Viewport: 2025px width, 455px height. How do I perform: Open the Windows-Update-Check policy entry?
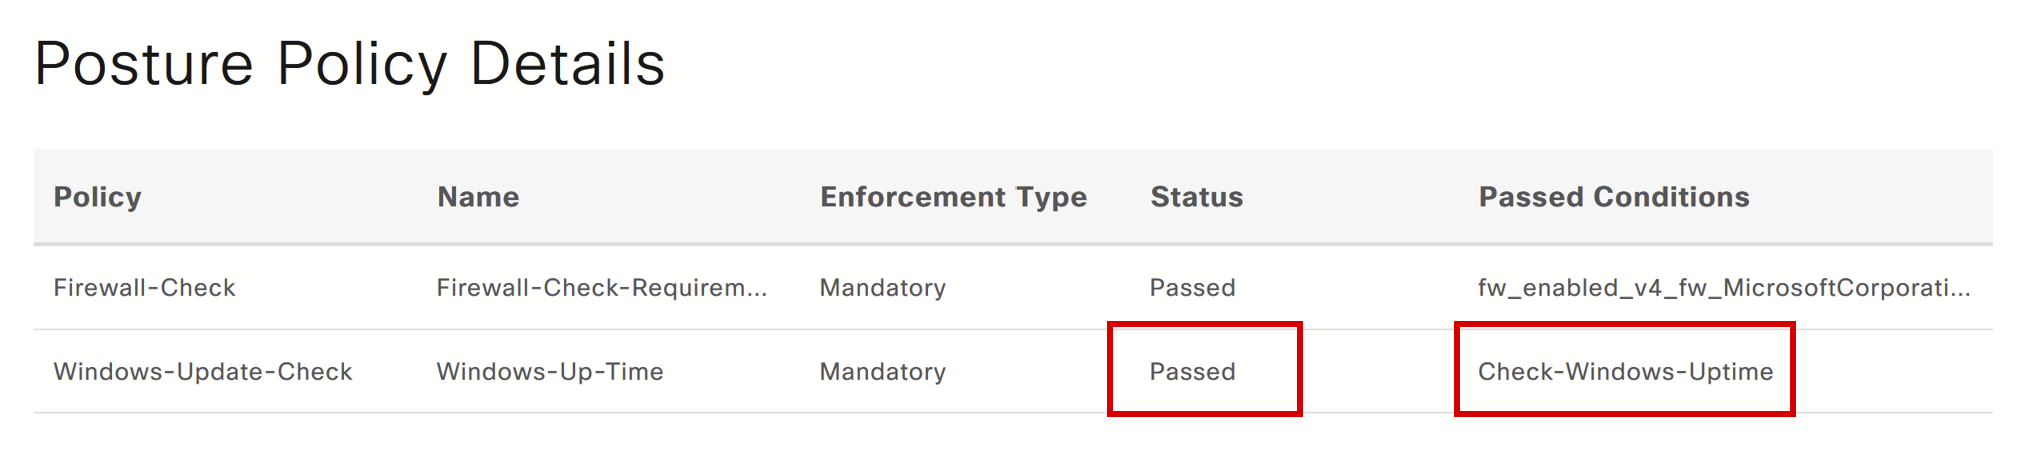pyautogui.click(x=202, y=372)
